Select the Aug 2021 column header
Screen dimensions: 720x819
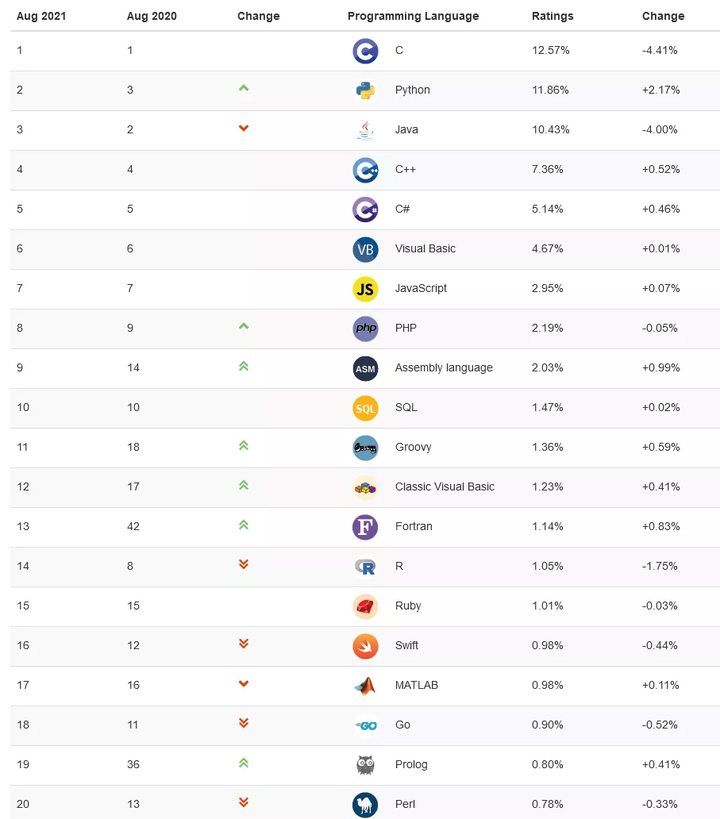(x=41, y=16)
